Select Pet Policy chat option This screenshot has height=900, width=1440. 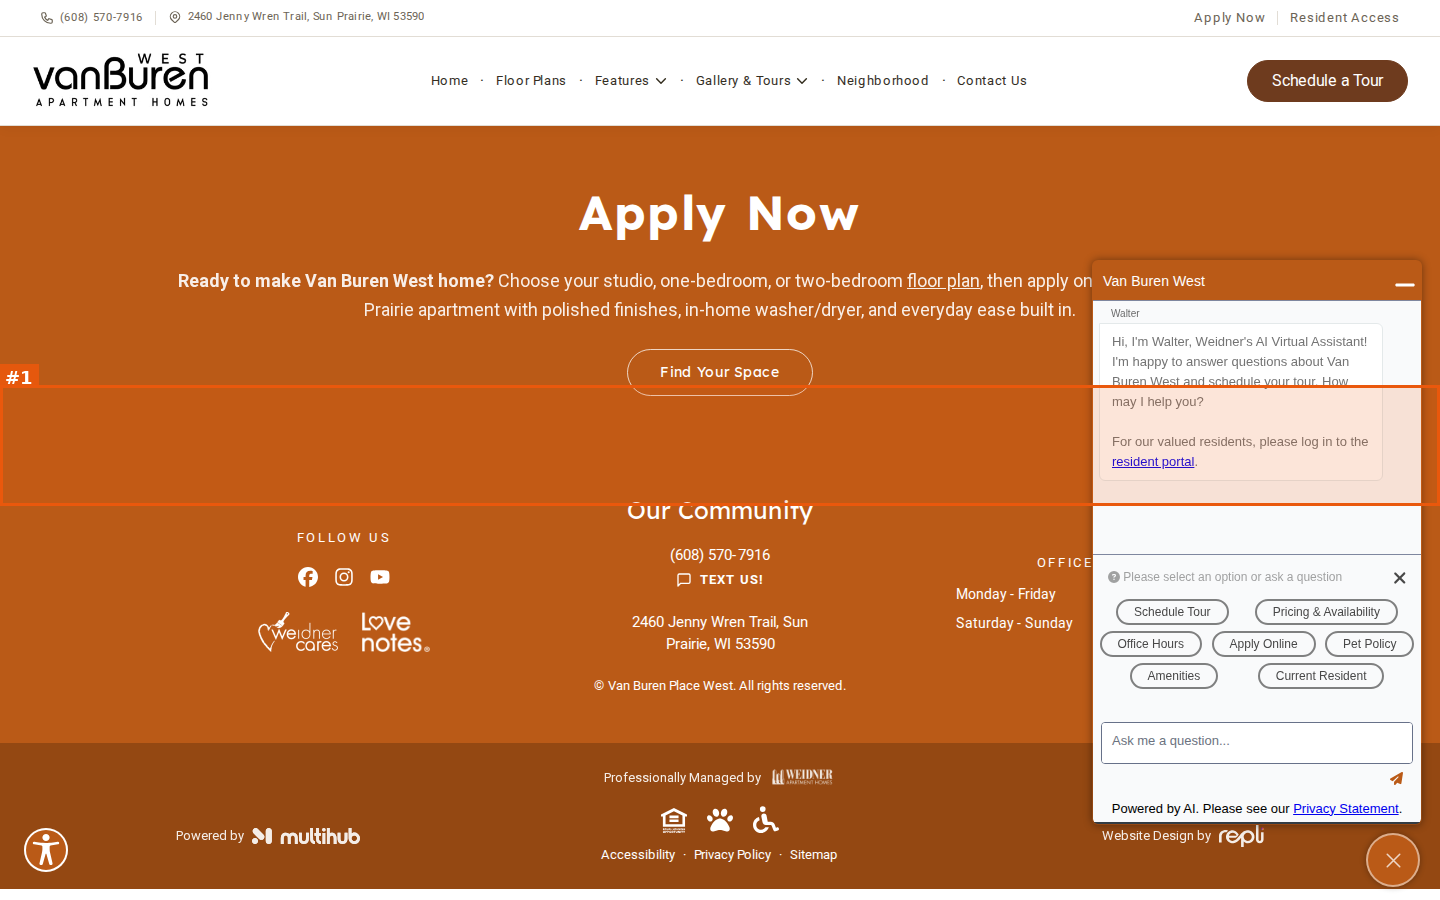pos(1369,644)
